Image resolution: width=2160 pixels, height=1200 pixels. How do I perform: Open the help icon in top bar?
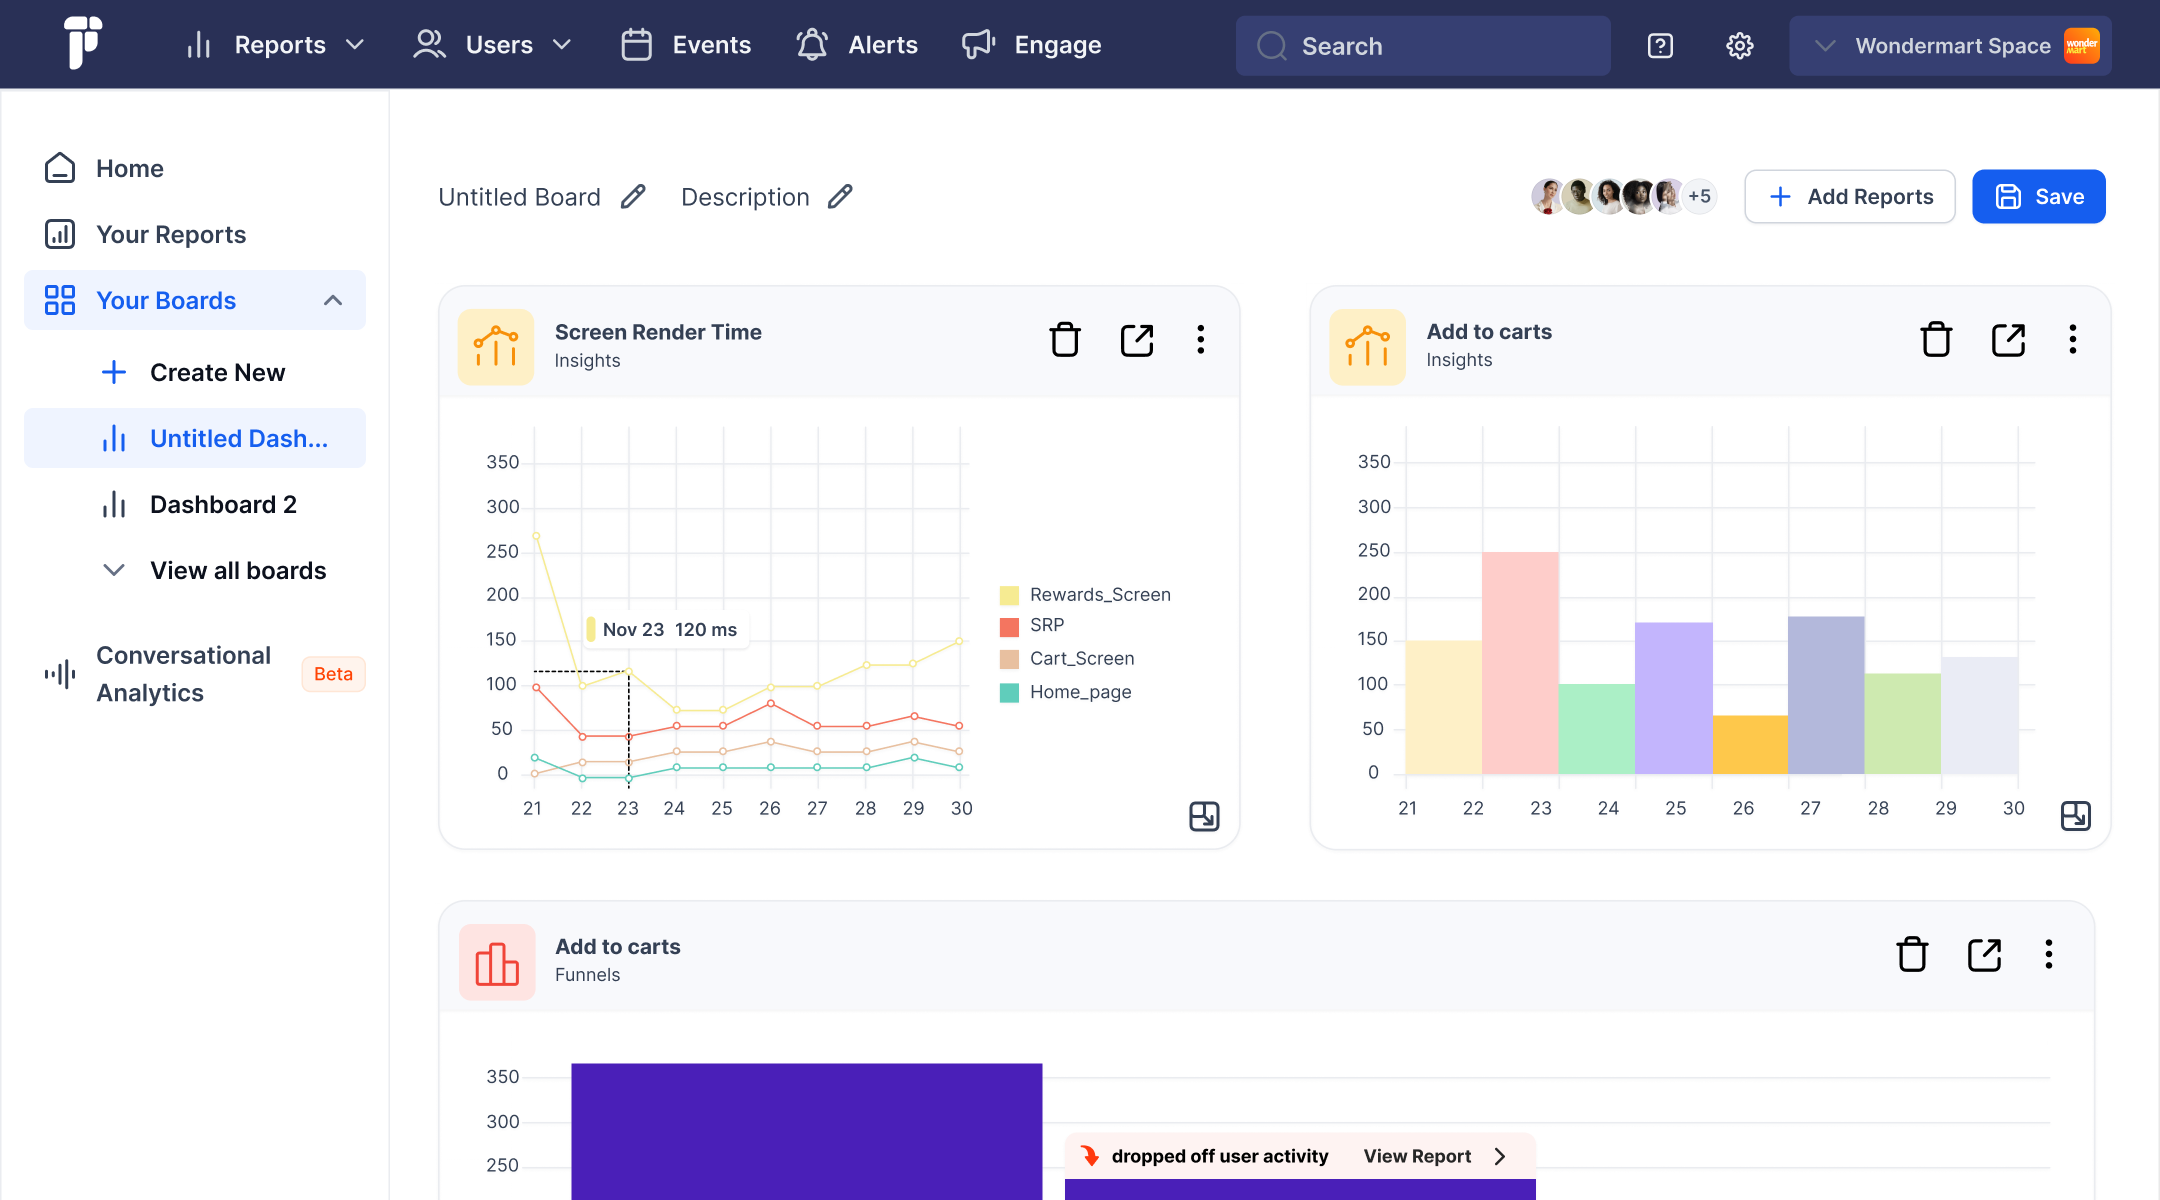(x=1660, y=46)
